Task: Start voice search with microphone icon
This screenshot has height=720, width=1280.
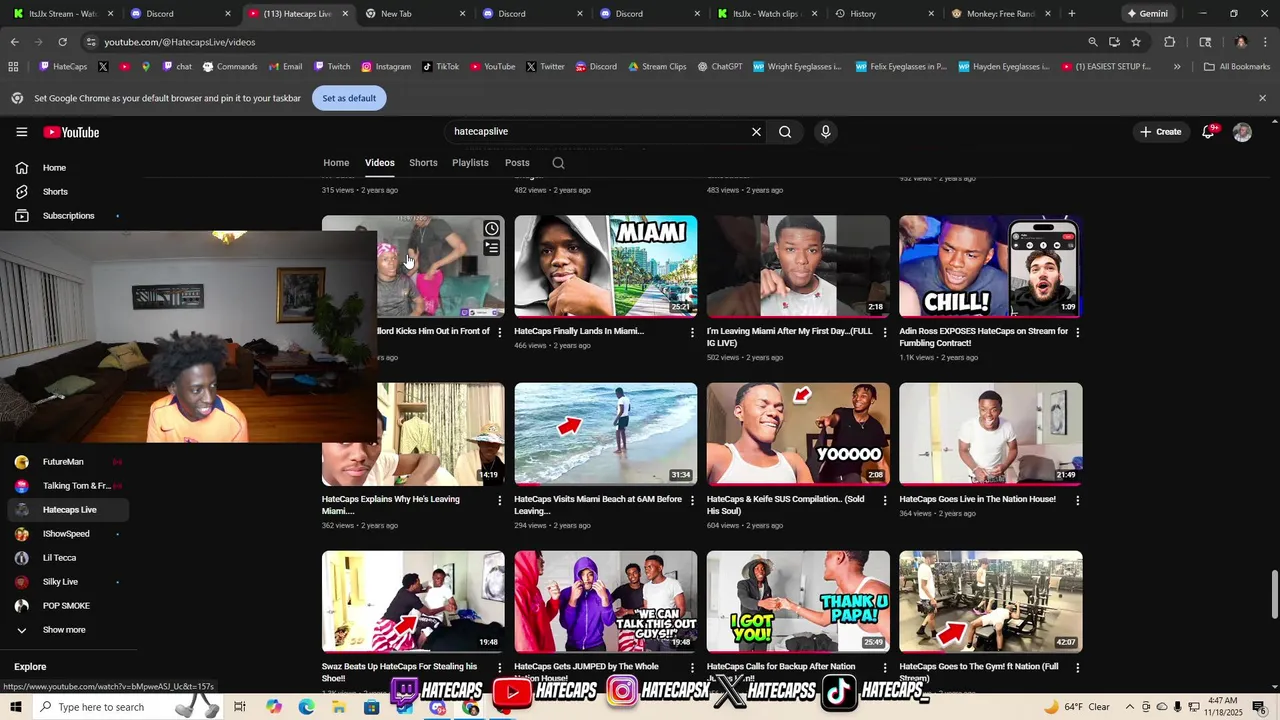Action: (825, 132)
